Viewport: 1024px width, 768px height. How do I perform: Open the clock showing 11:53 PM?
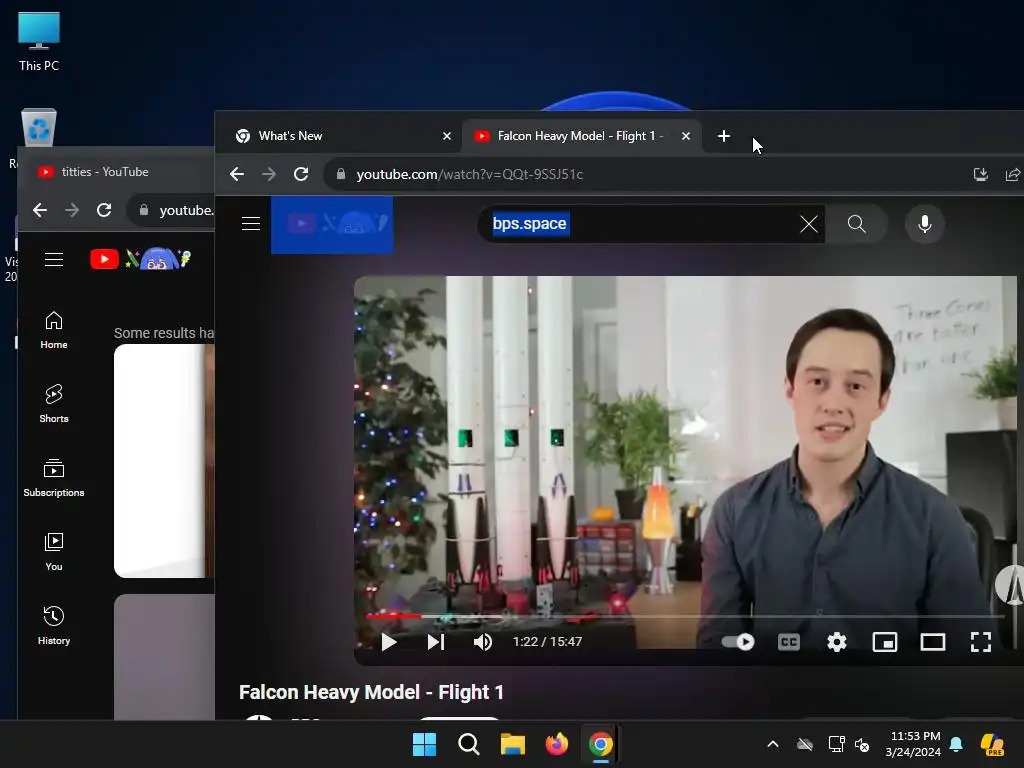coord(913,744)
